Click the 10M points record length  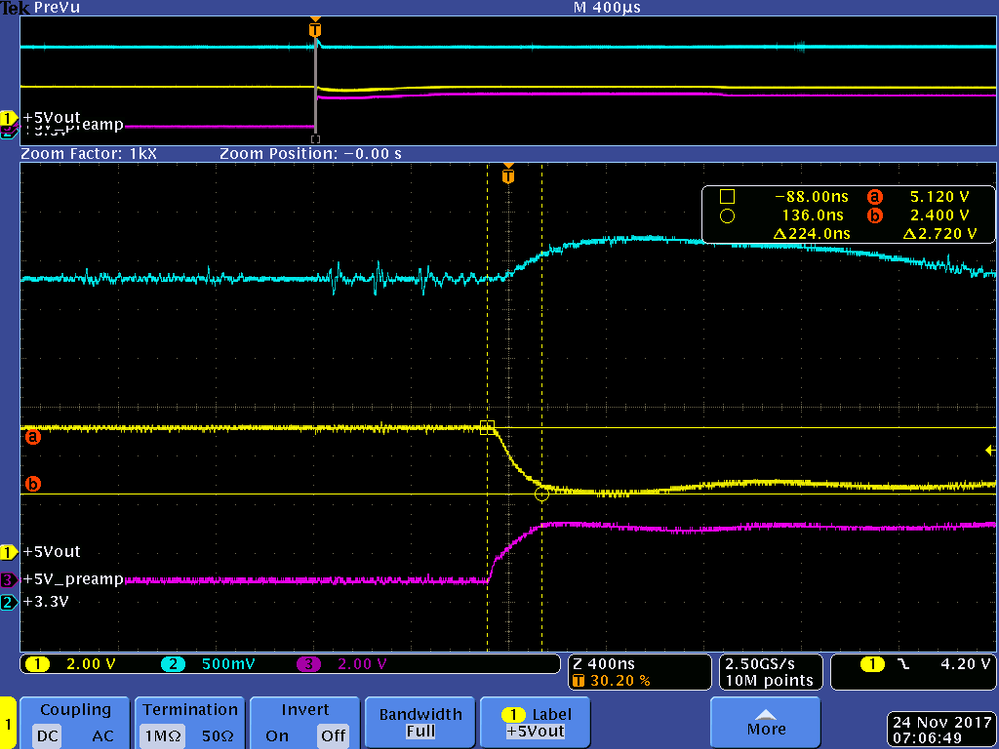pos(769,681)
